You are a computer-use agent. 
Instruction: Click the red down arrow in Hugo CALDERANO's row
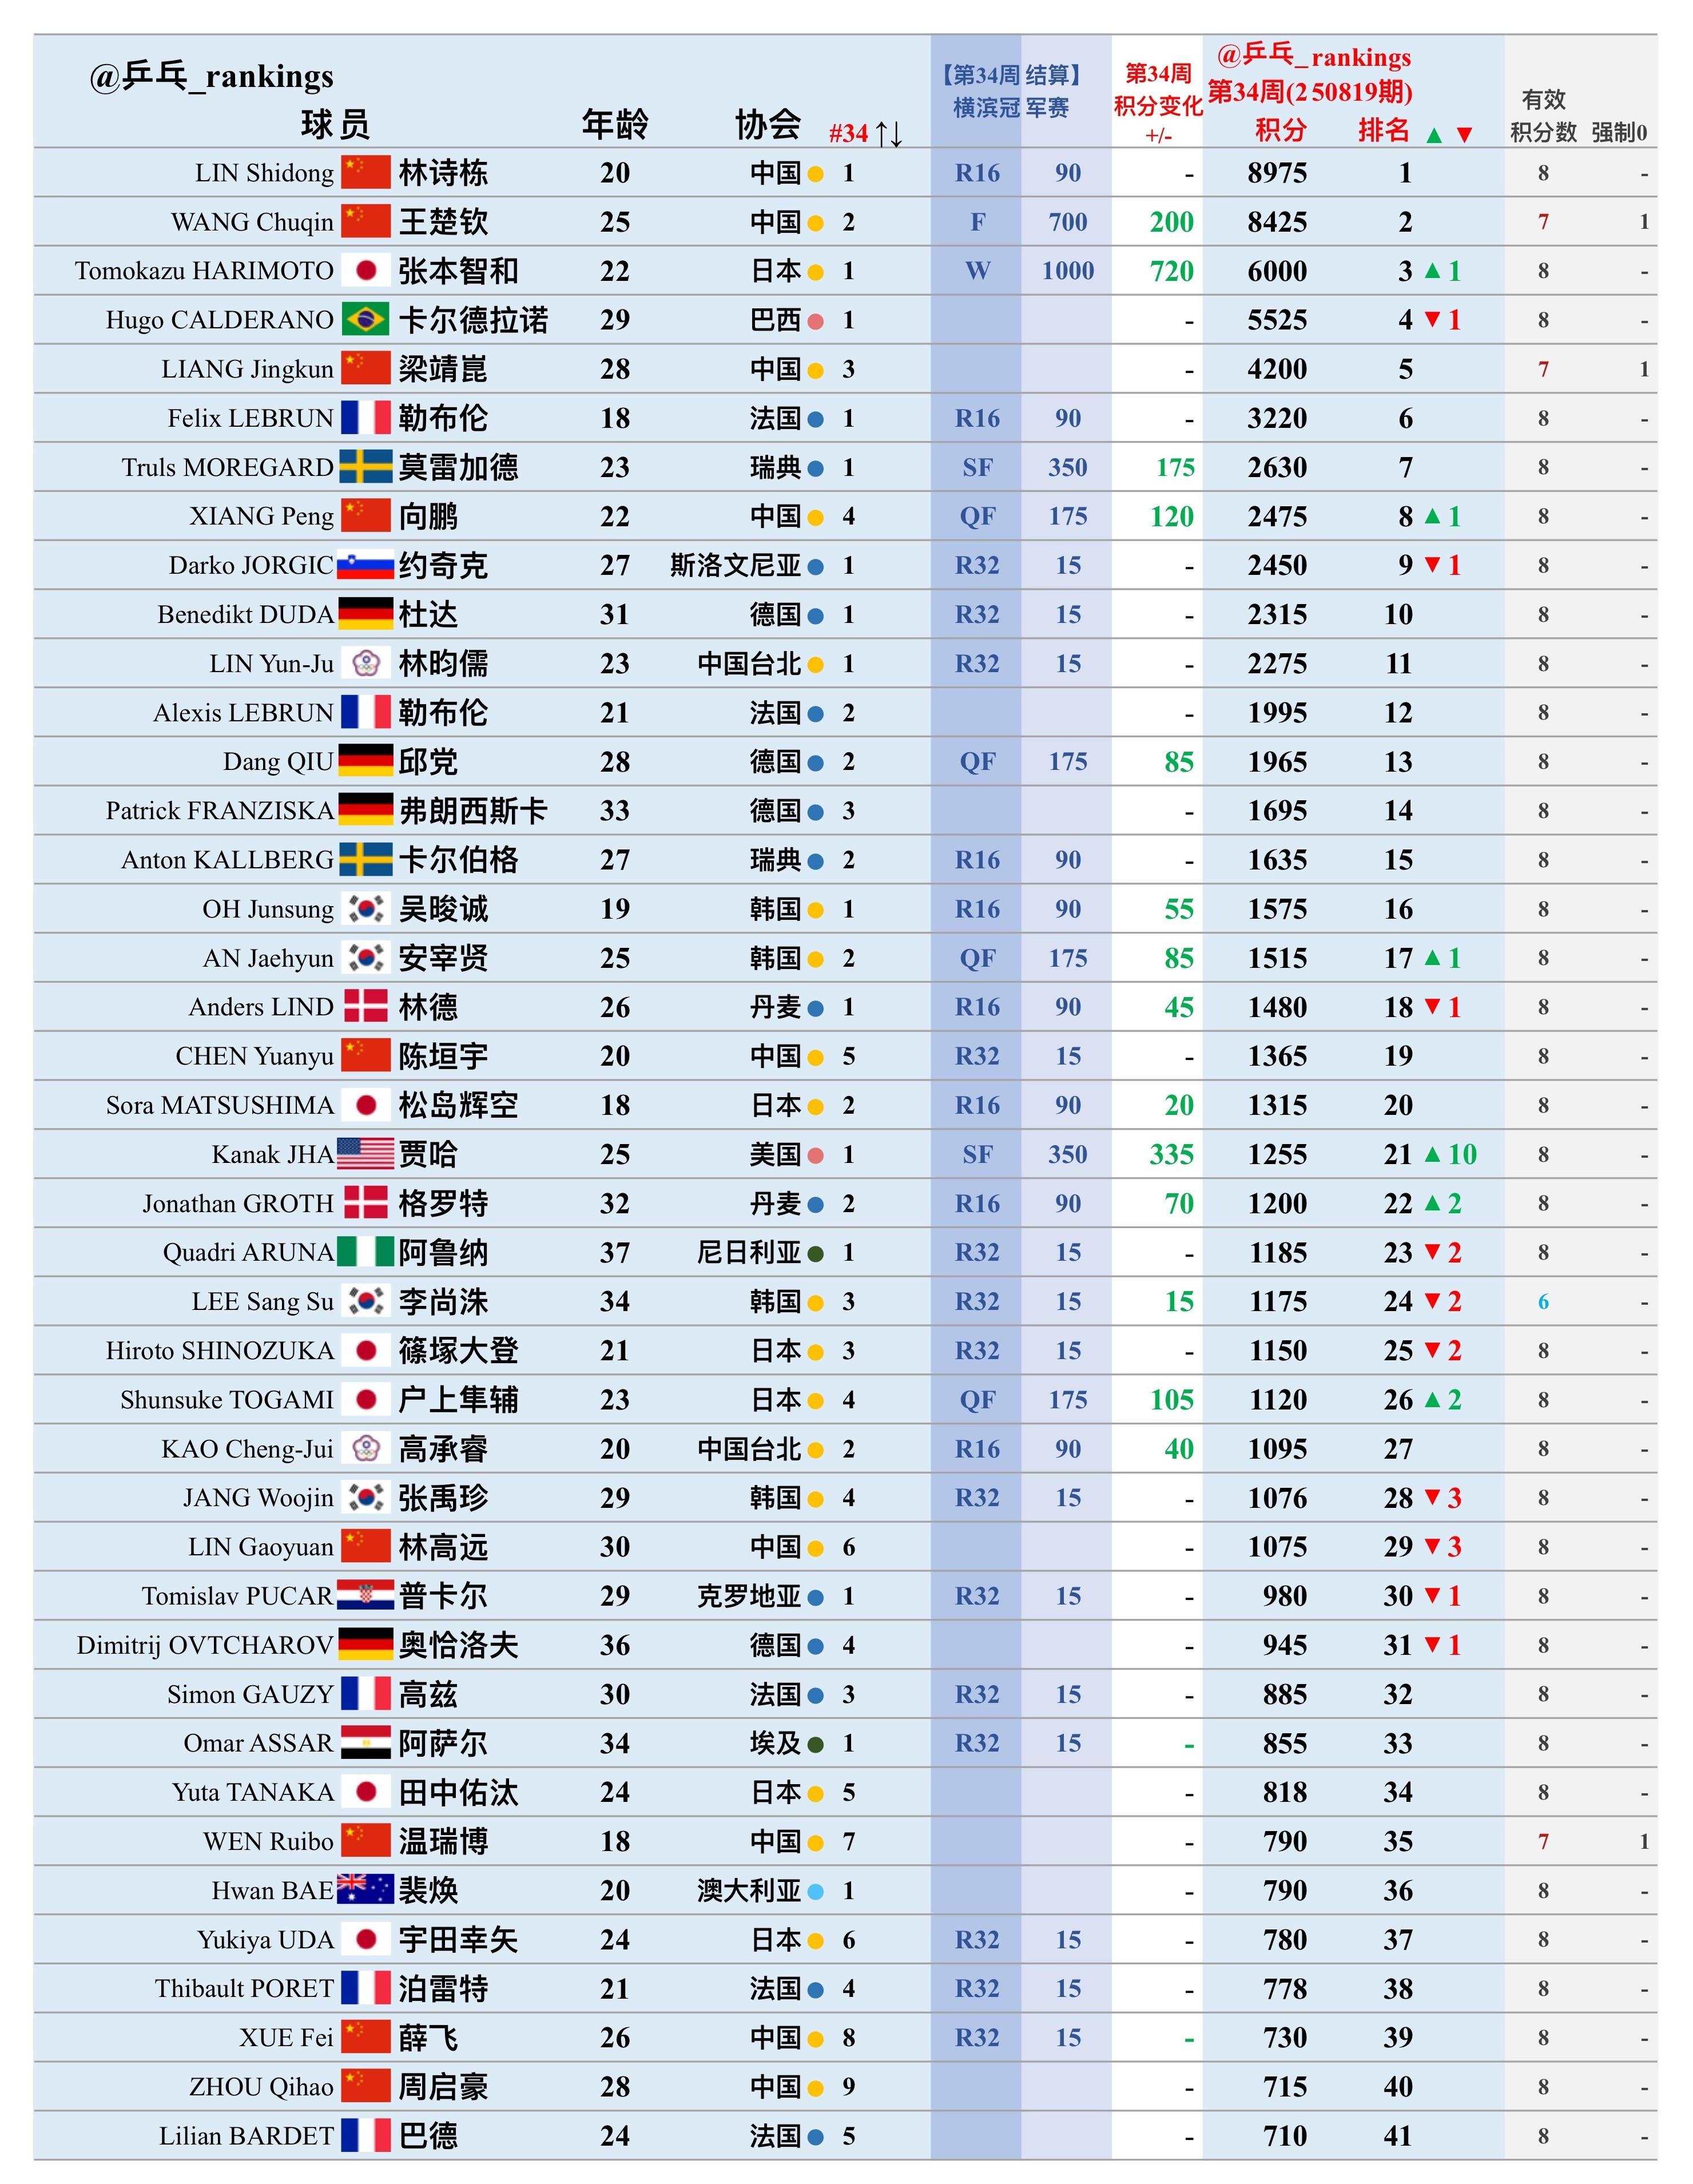point(1432,320)
